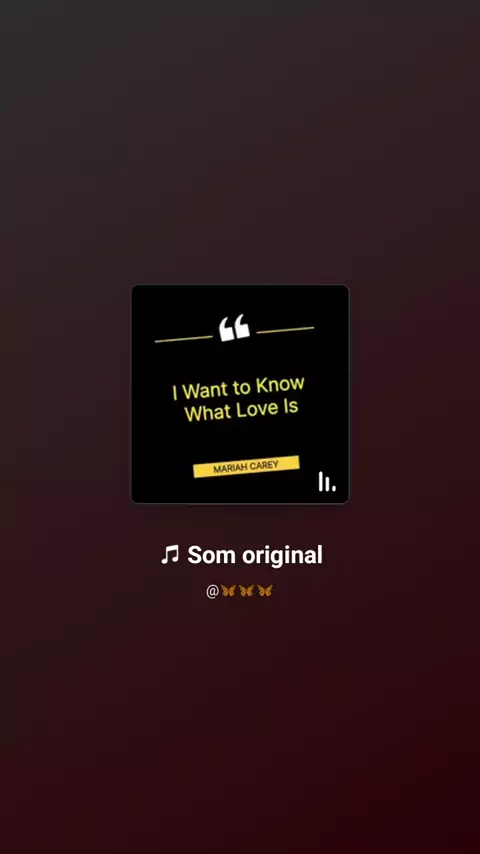Tap the music note icon beside Som original

[170, 555]
